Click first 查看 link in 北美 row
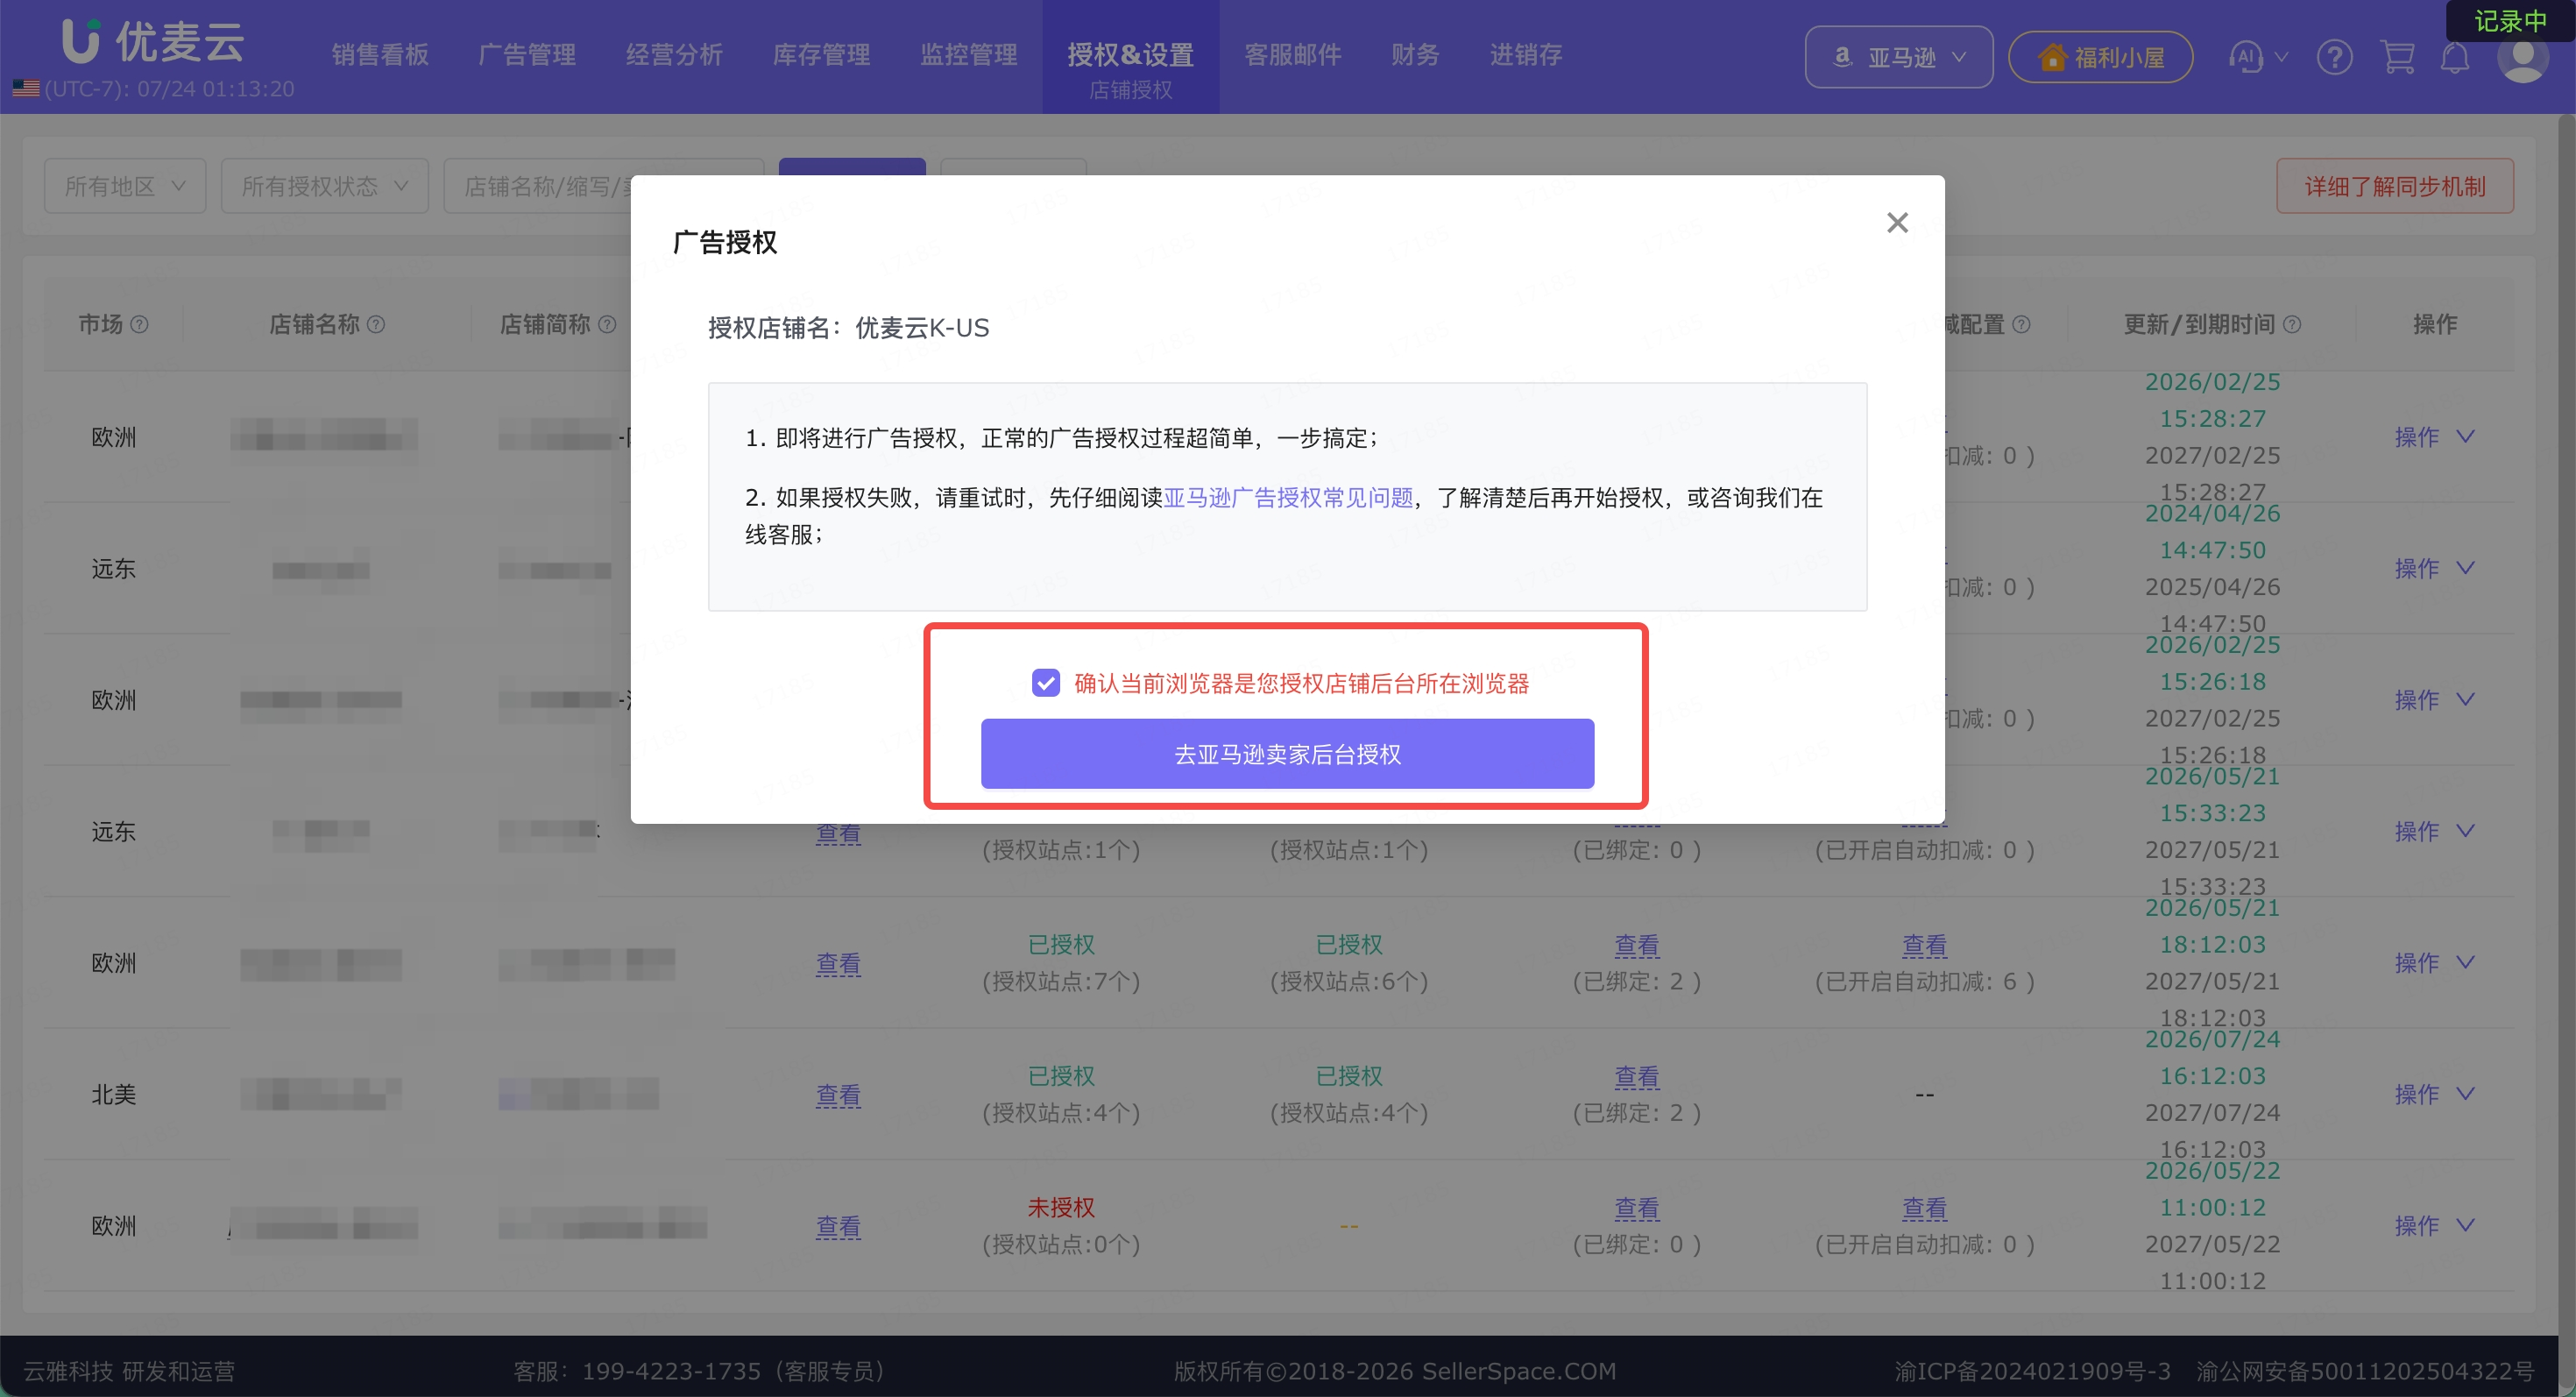This screenshot has width=2576, height=1397. (x=838, y=1095)
